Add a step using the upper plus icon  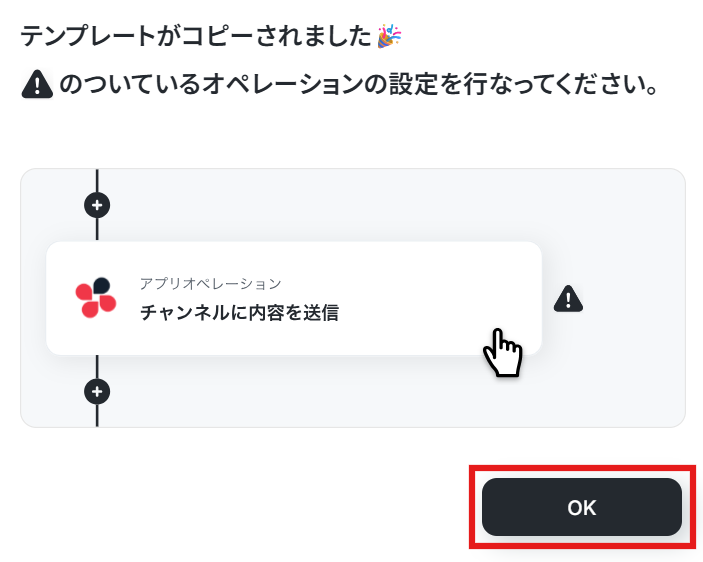coord(97,205)
